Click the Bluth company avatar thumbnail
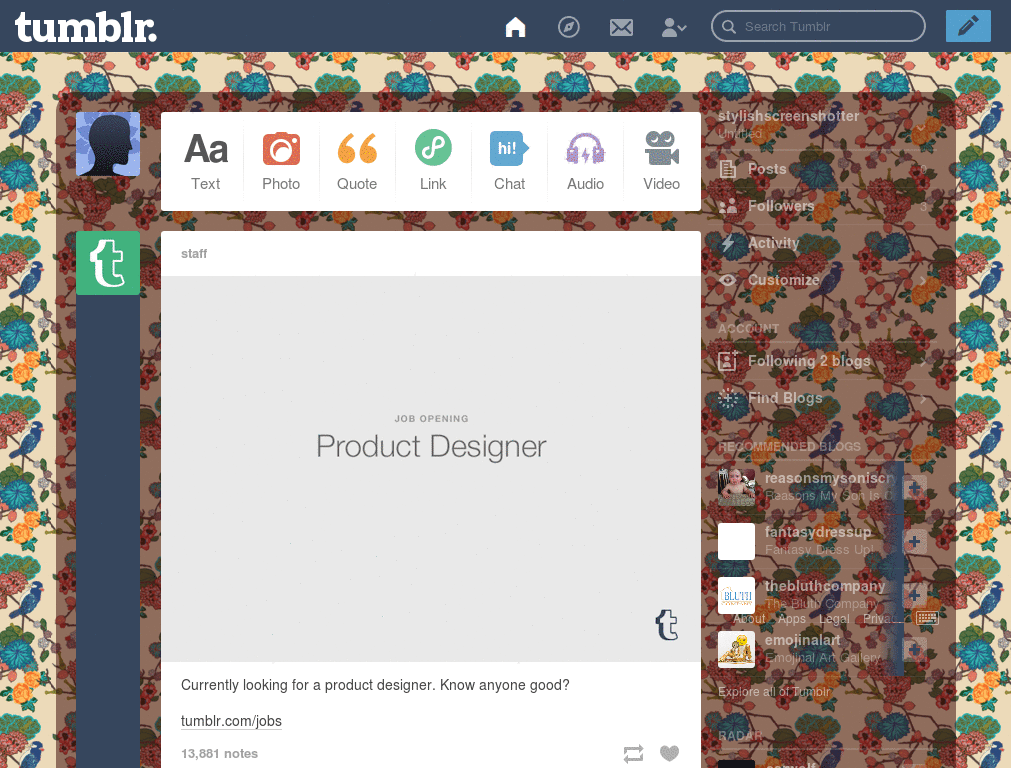This screenshot has width=1024, height=768. click(x=736, y=596)
